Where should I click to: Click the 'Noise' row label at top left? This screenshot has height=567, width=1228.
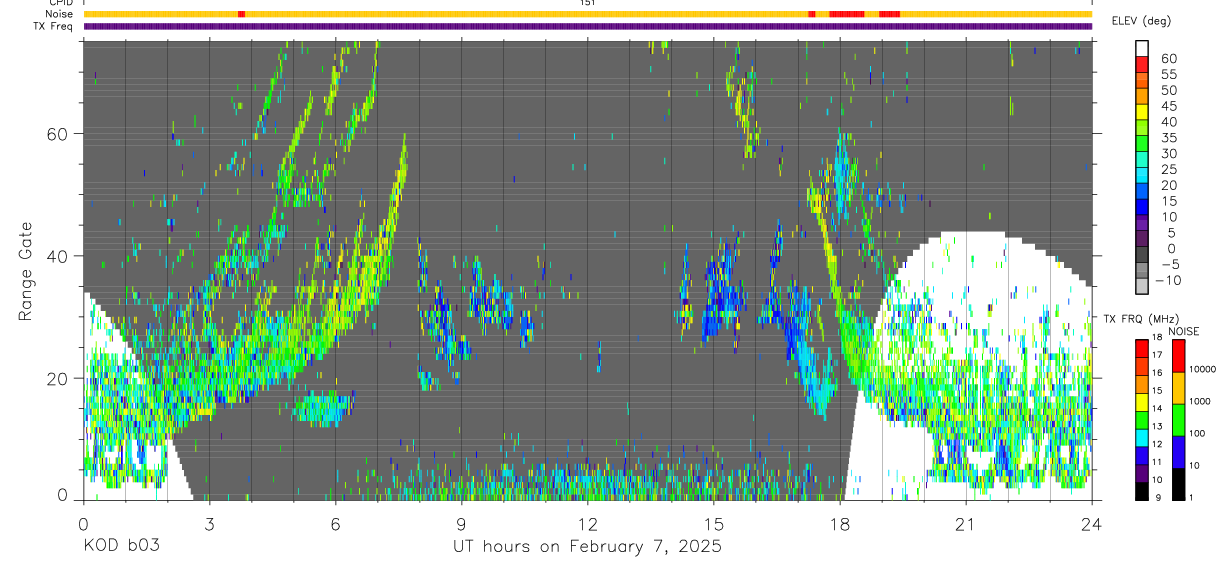click(x=61, y=14)
